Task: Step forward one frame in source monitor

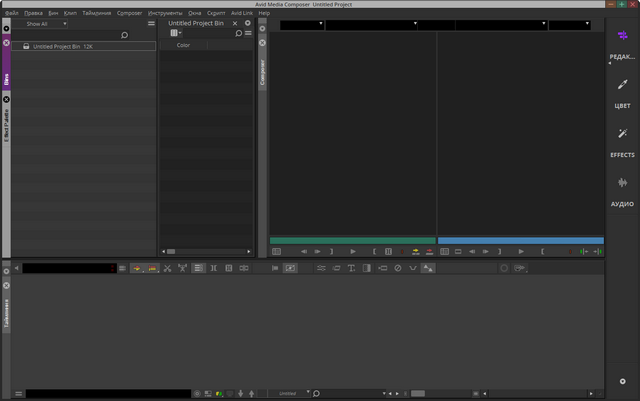Action: coord(318,252)
